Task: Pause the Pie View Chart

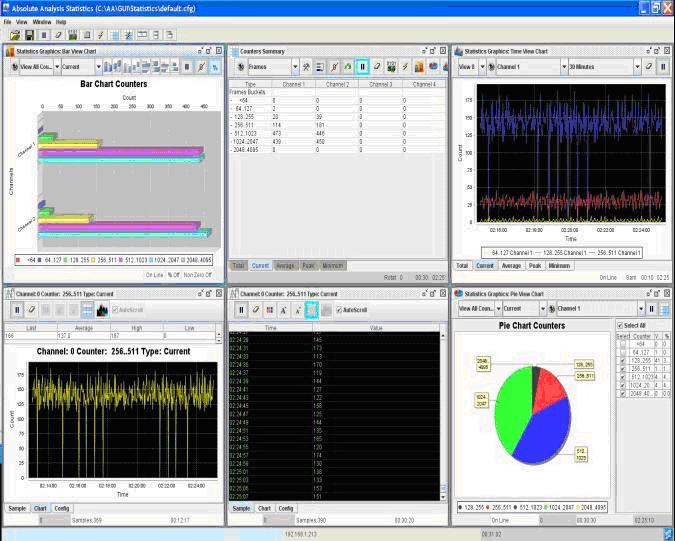Action: coord(652,310)
